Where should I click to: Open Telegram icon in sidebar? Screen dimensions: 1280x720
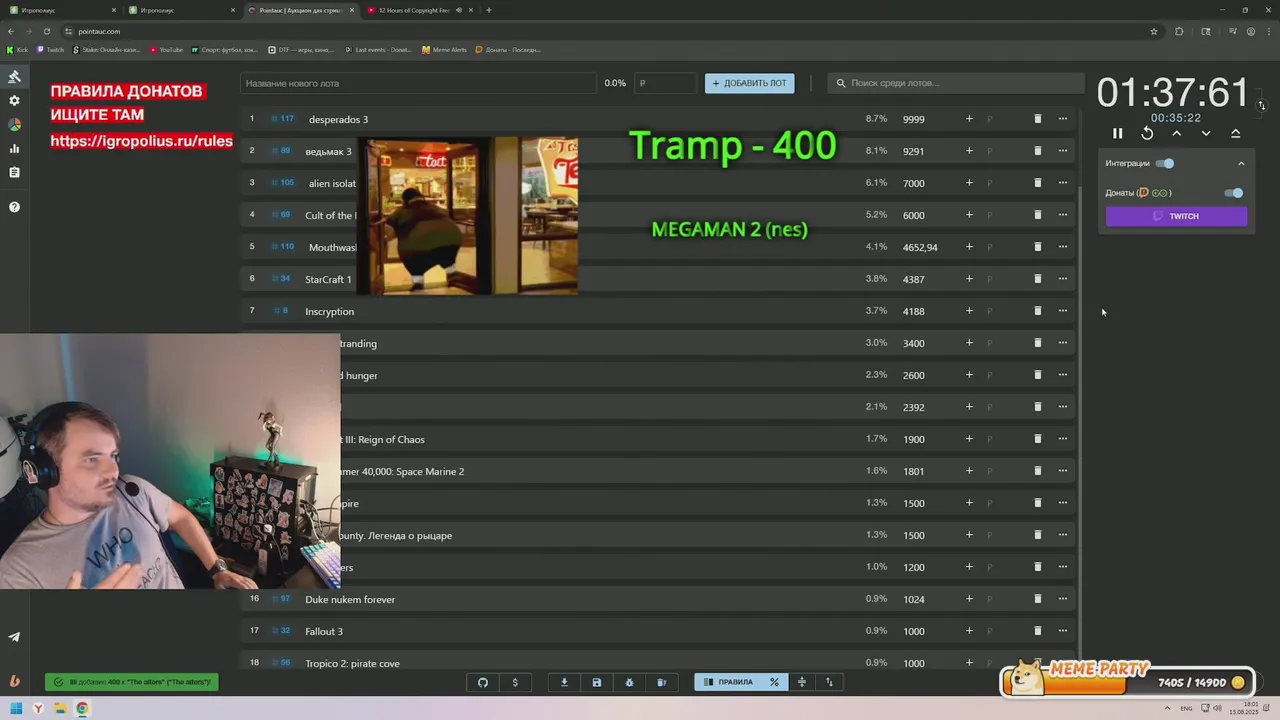14,637
